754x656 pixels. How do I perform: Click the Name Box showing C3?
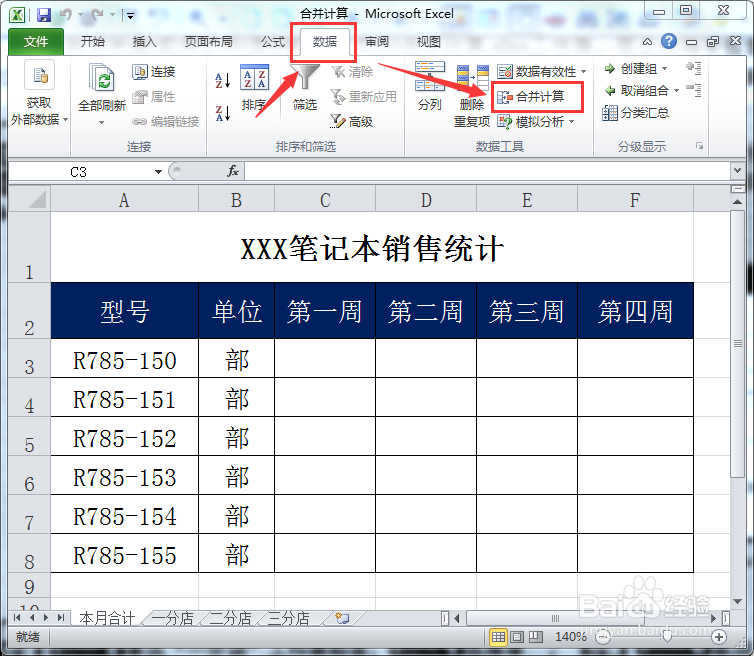(x=79, y=172)
